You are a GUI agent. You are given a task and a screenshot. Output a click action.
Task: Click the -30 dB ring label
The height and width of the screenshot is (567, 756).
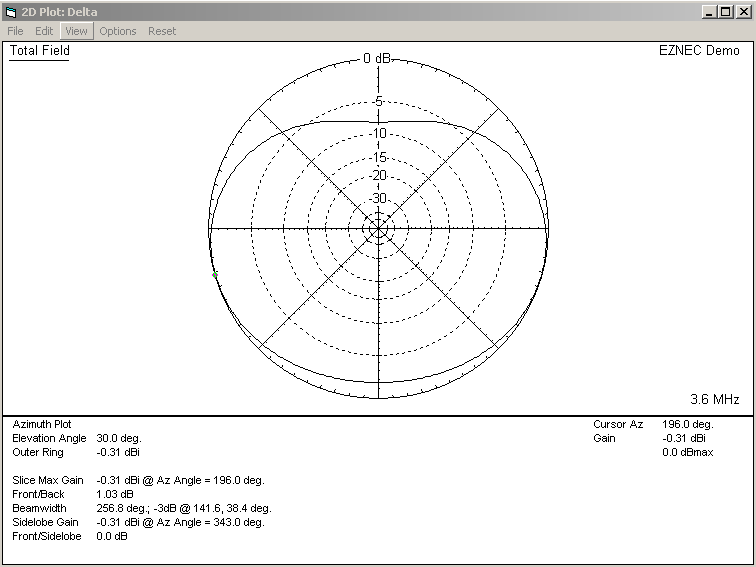pos(378,198)
